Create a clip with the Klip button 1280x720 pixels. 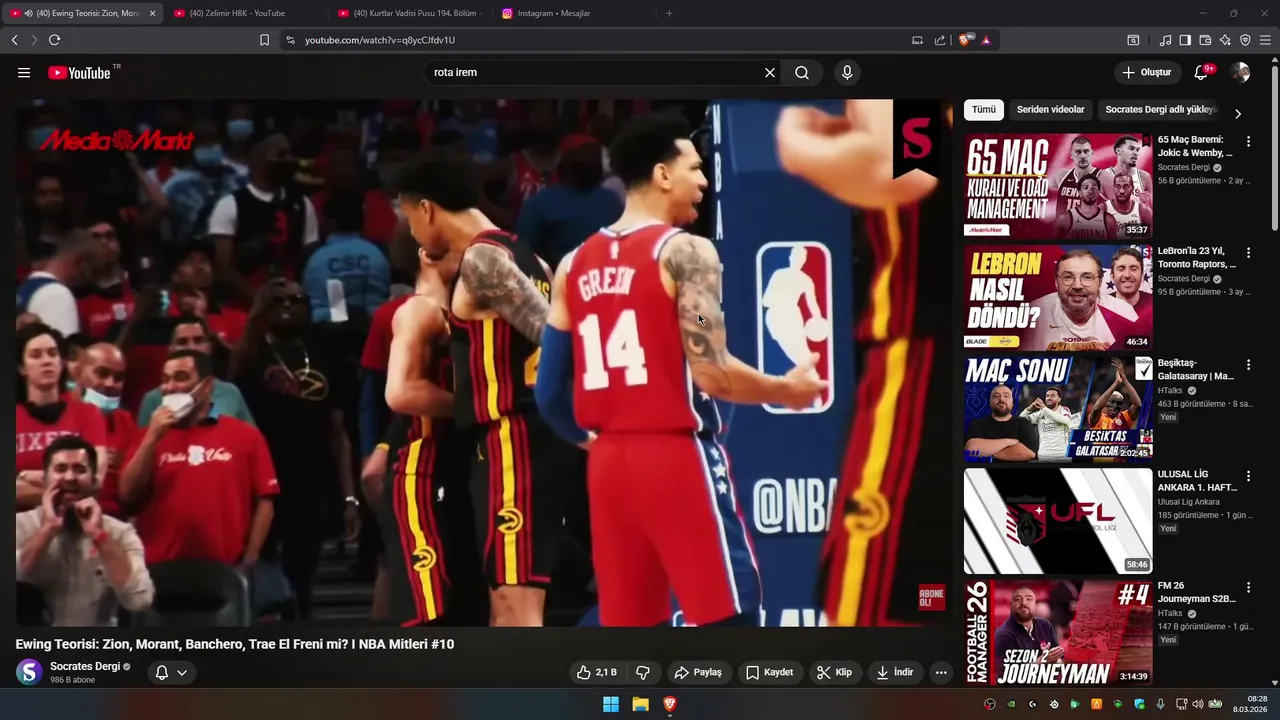pyautogui.click(x=834, y=673)
